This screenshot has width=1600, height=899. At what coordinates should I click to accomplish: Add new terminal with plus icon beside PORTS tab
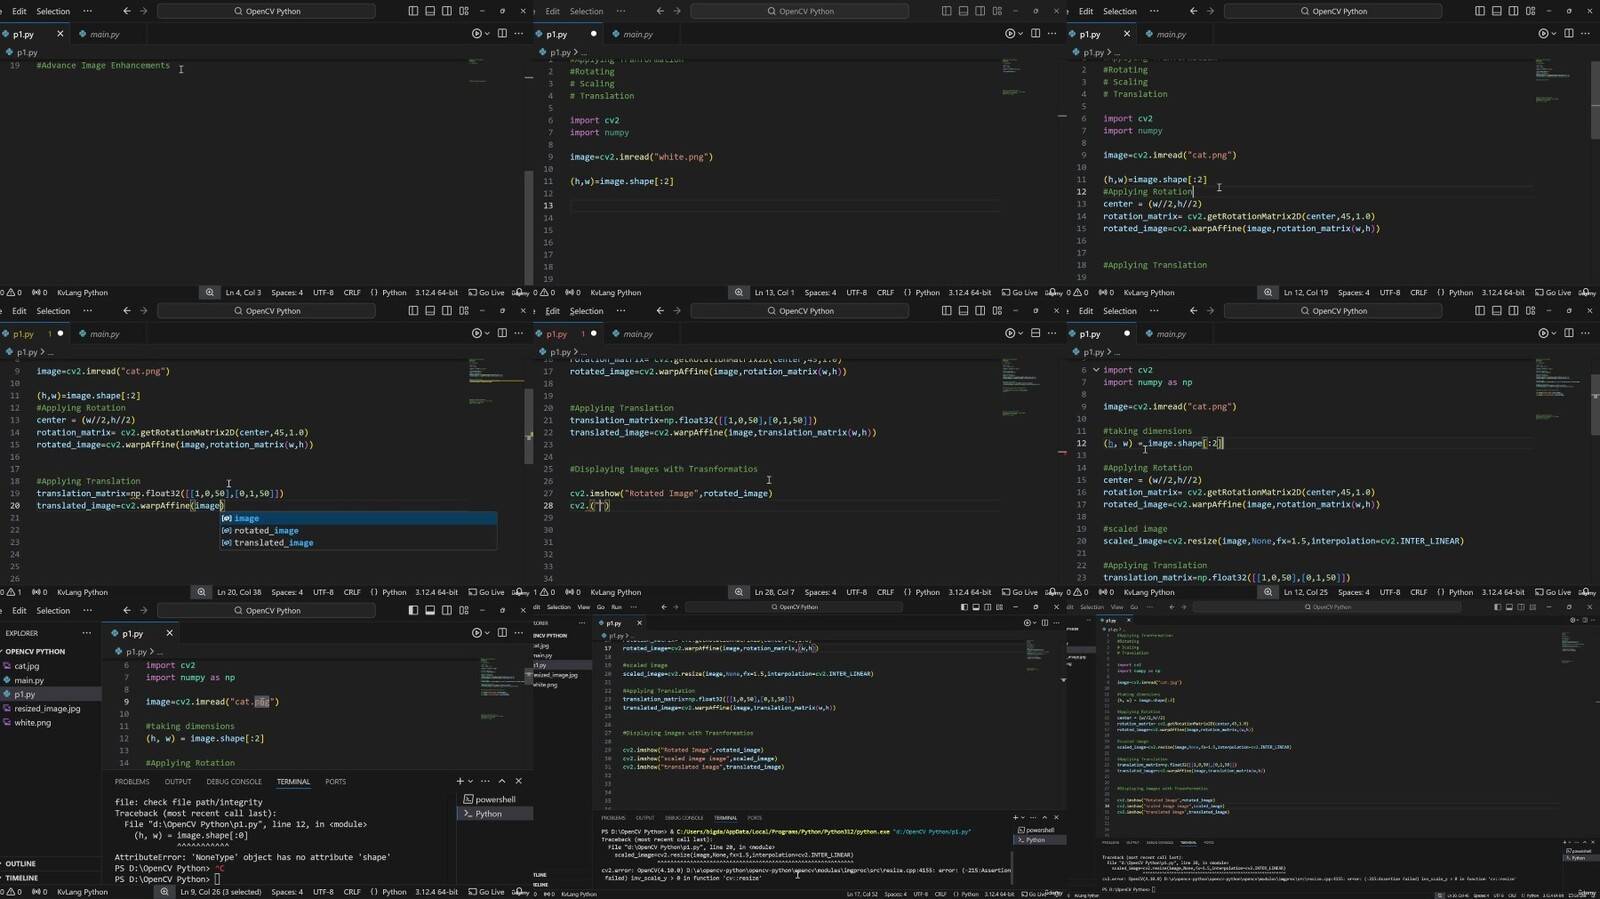point(460,781)
